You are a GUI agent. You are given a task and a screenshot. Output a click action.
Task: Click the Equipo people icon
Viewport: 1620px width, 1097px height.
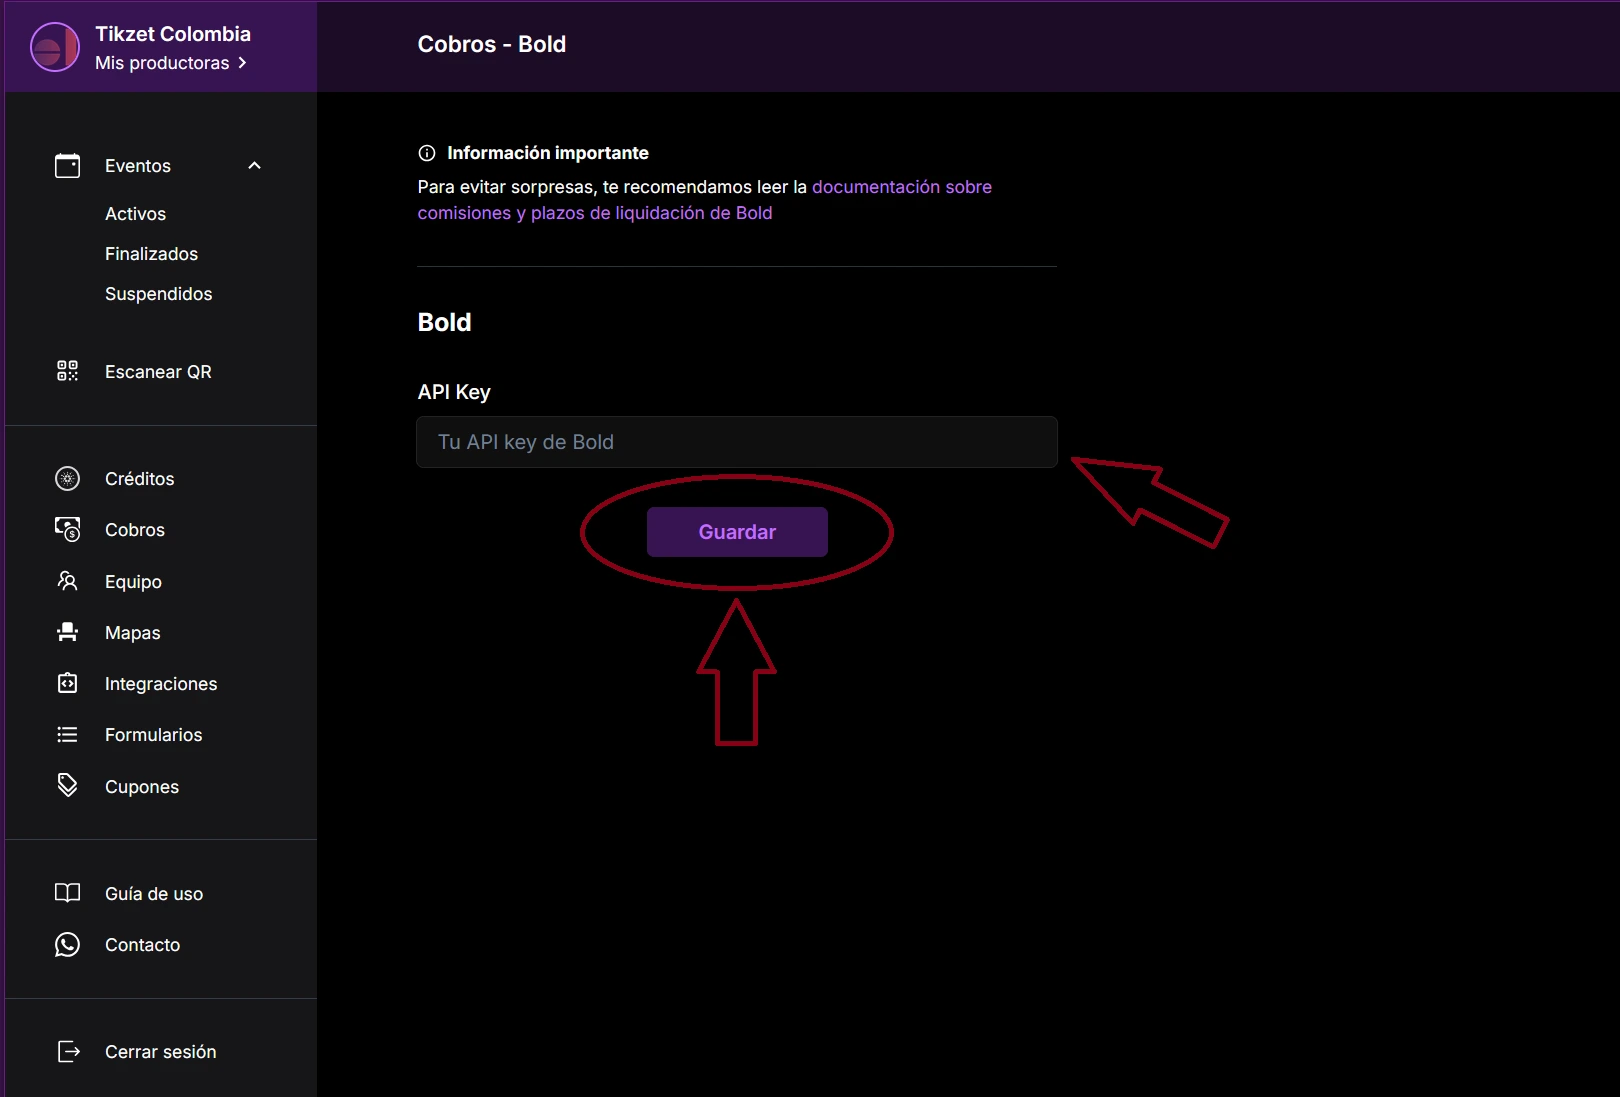pos(67,581)
